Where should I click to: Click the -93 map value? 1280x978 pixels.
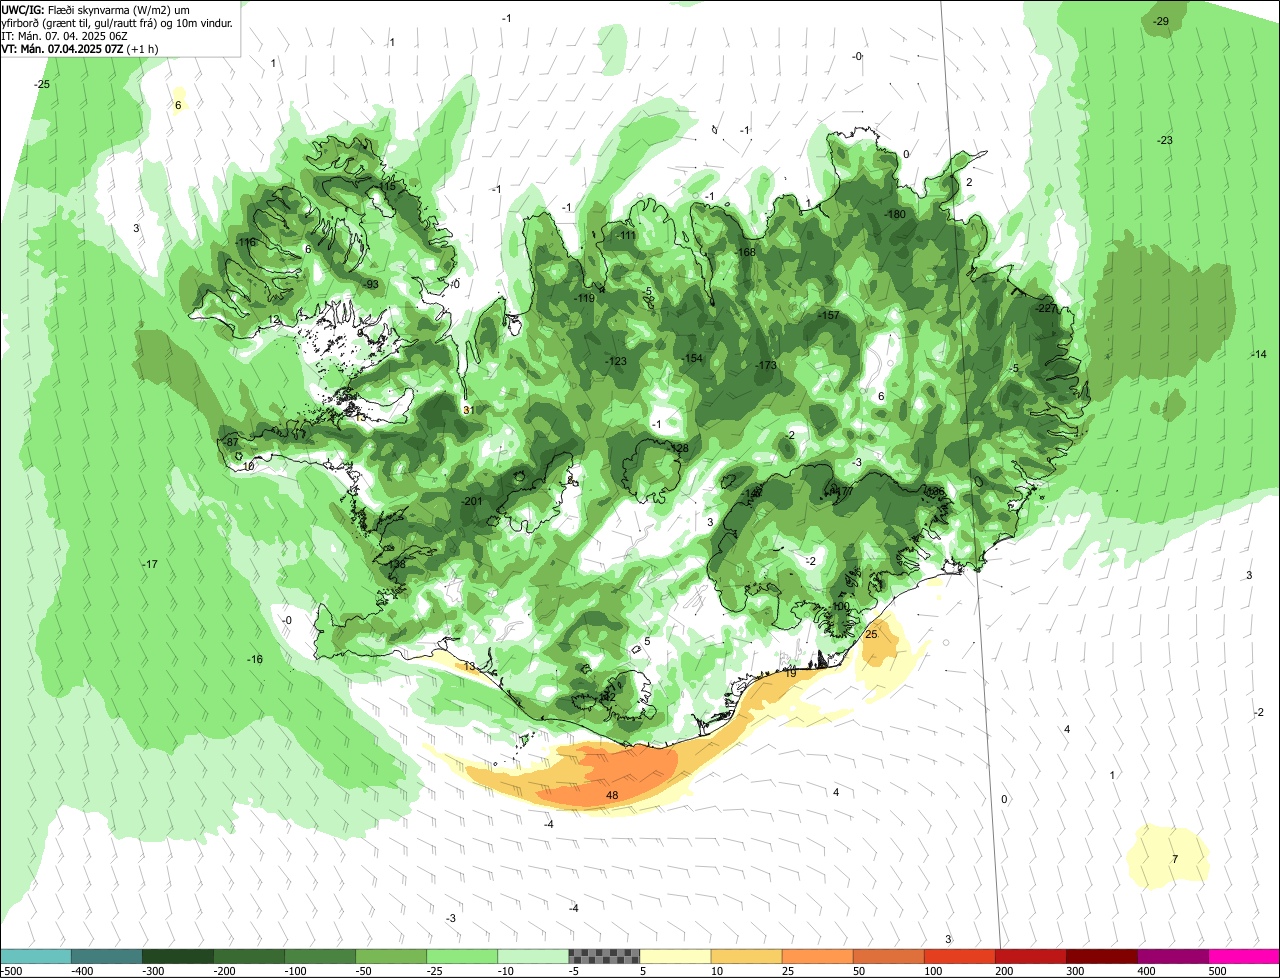371,284
